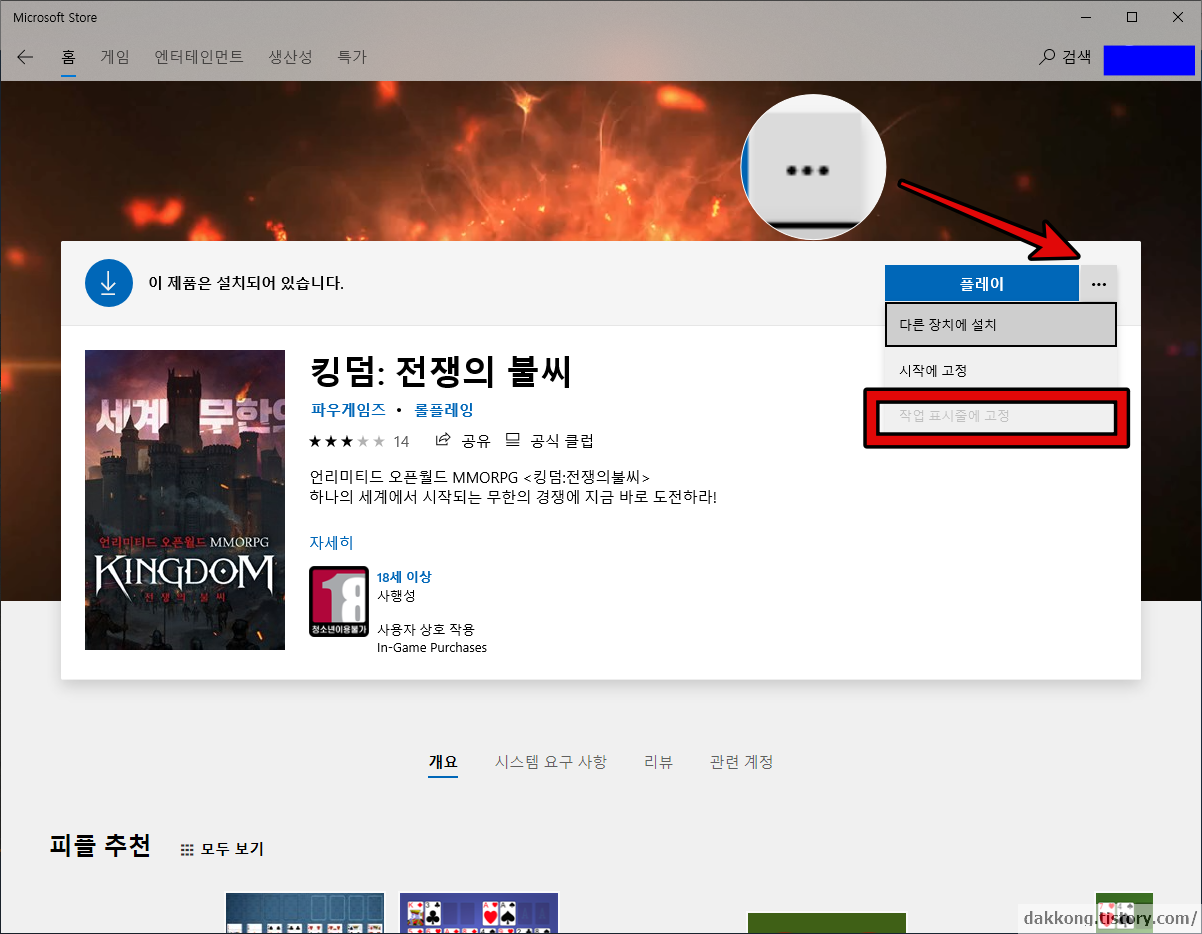Switch to 엔터테인먼트 tab
The height and width of the screenshot is (934, 1202).
pyautogui.click(x=199, y=57)
